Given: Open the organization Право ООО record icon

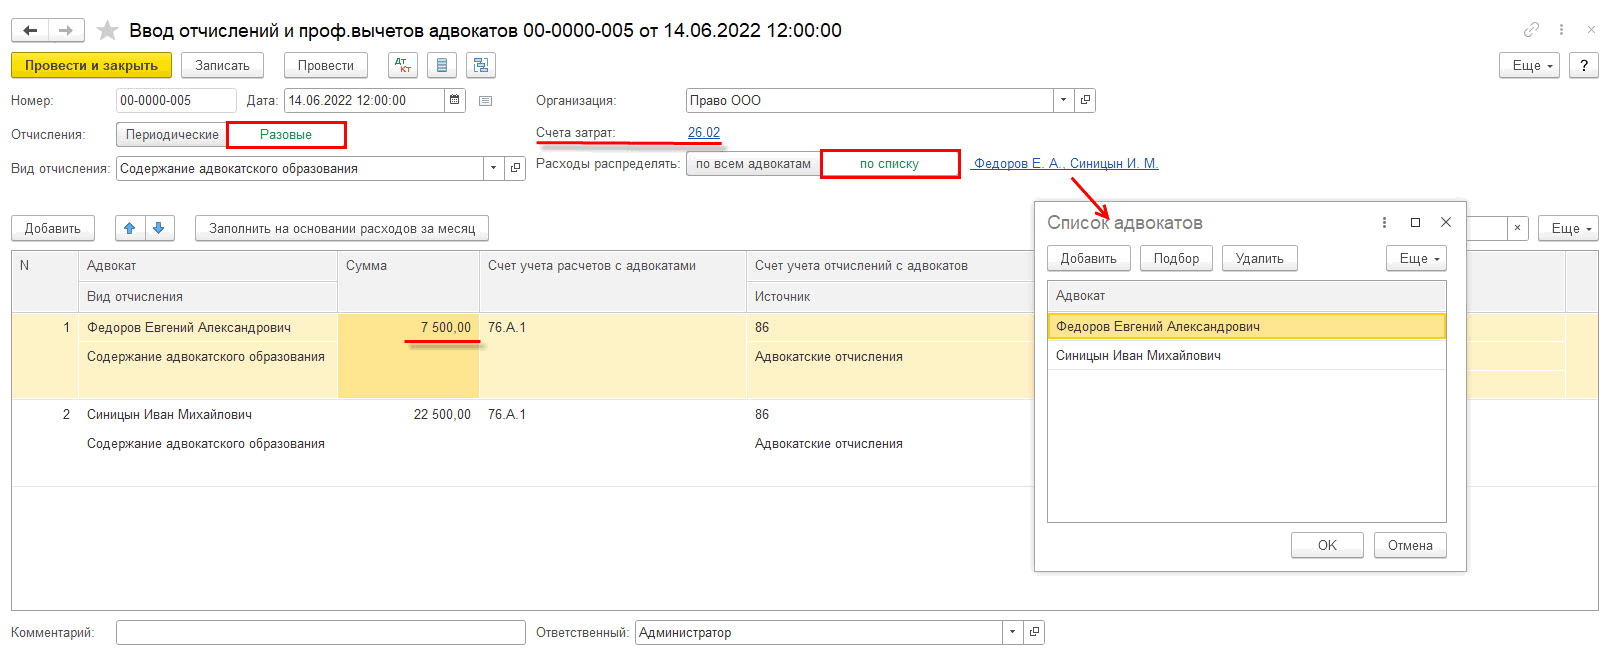Looking at the screenshot, I should (x=1085, y=100).
